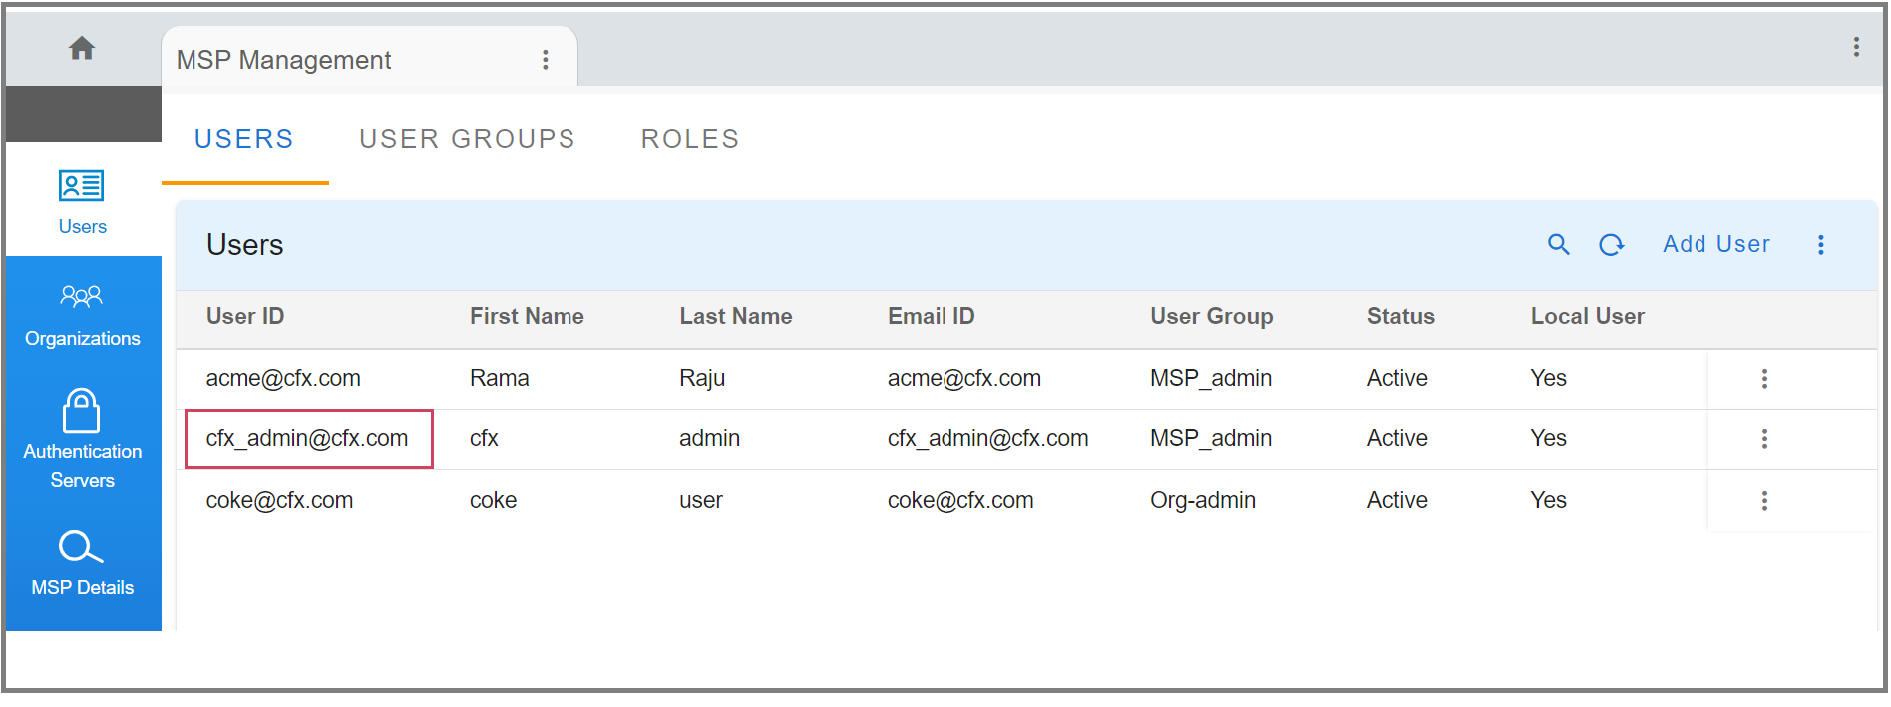Click the Home icon
Screen dimensions: 1891x707
82,48
